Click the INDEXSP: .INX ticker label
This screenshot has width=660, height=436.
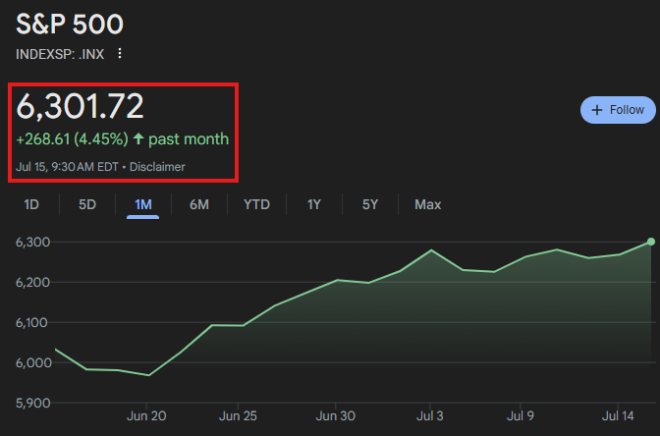(60, 54)
